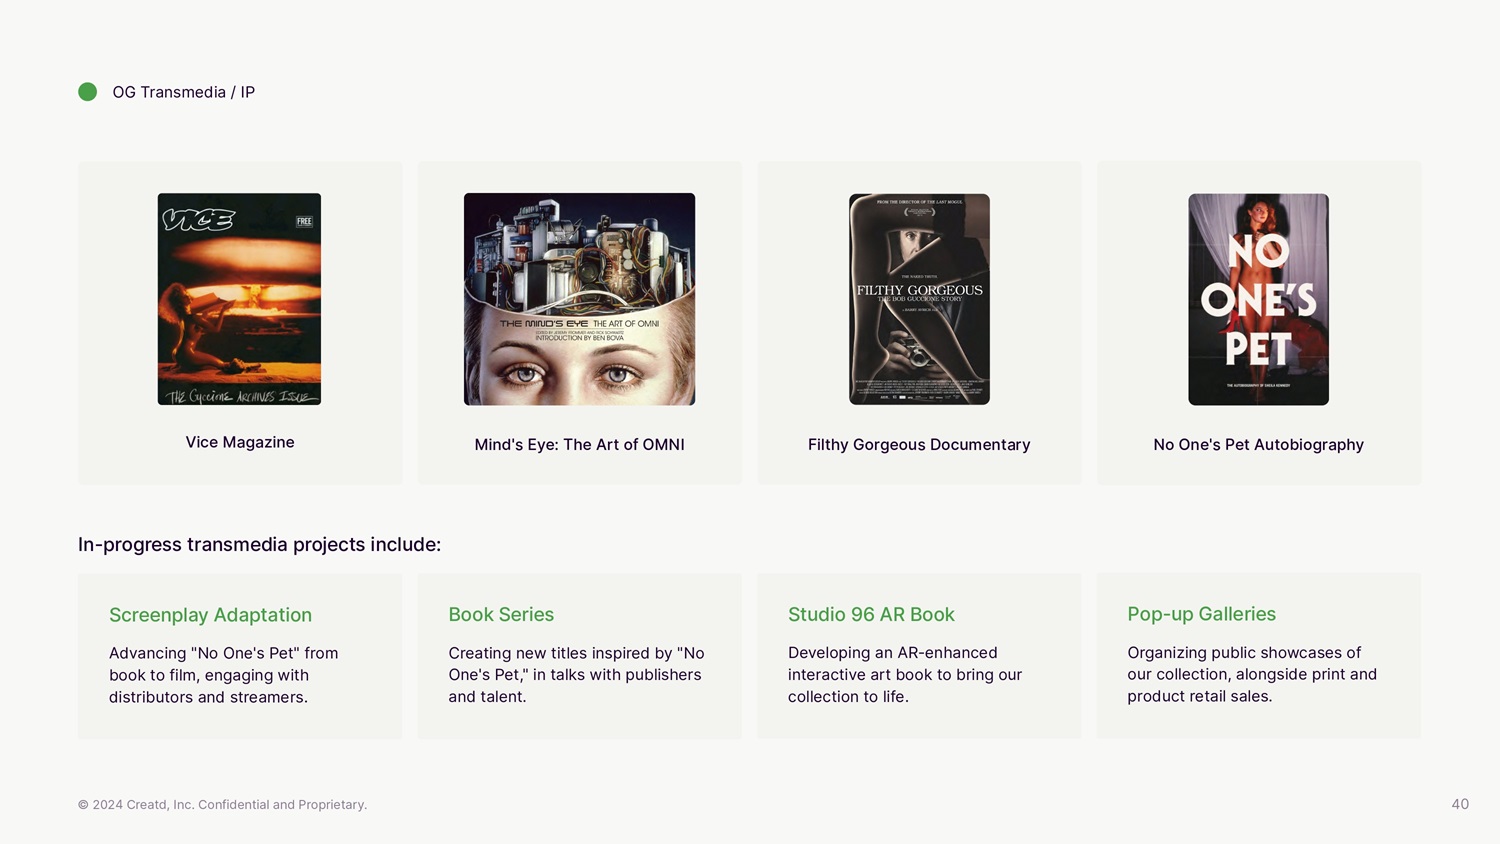1500x844 pixels.
Task: Open the Pop-up Galleries heading
Action: tap(1201, 614)
